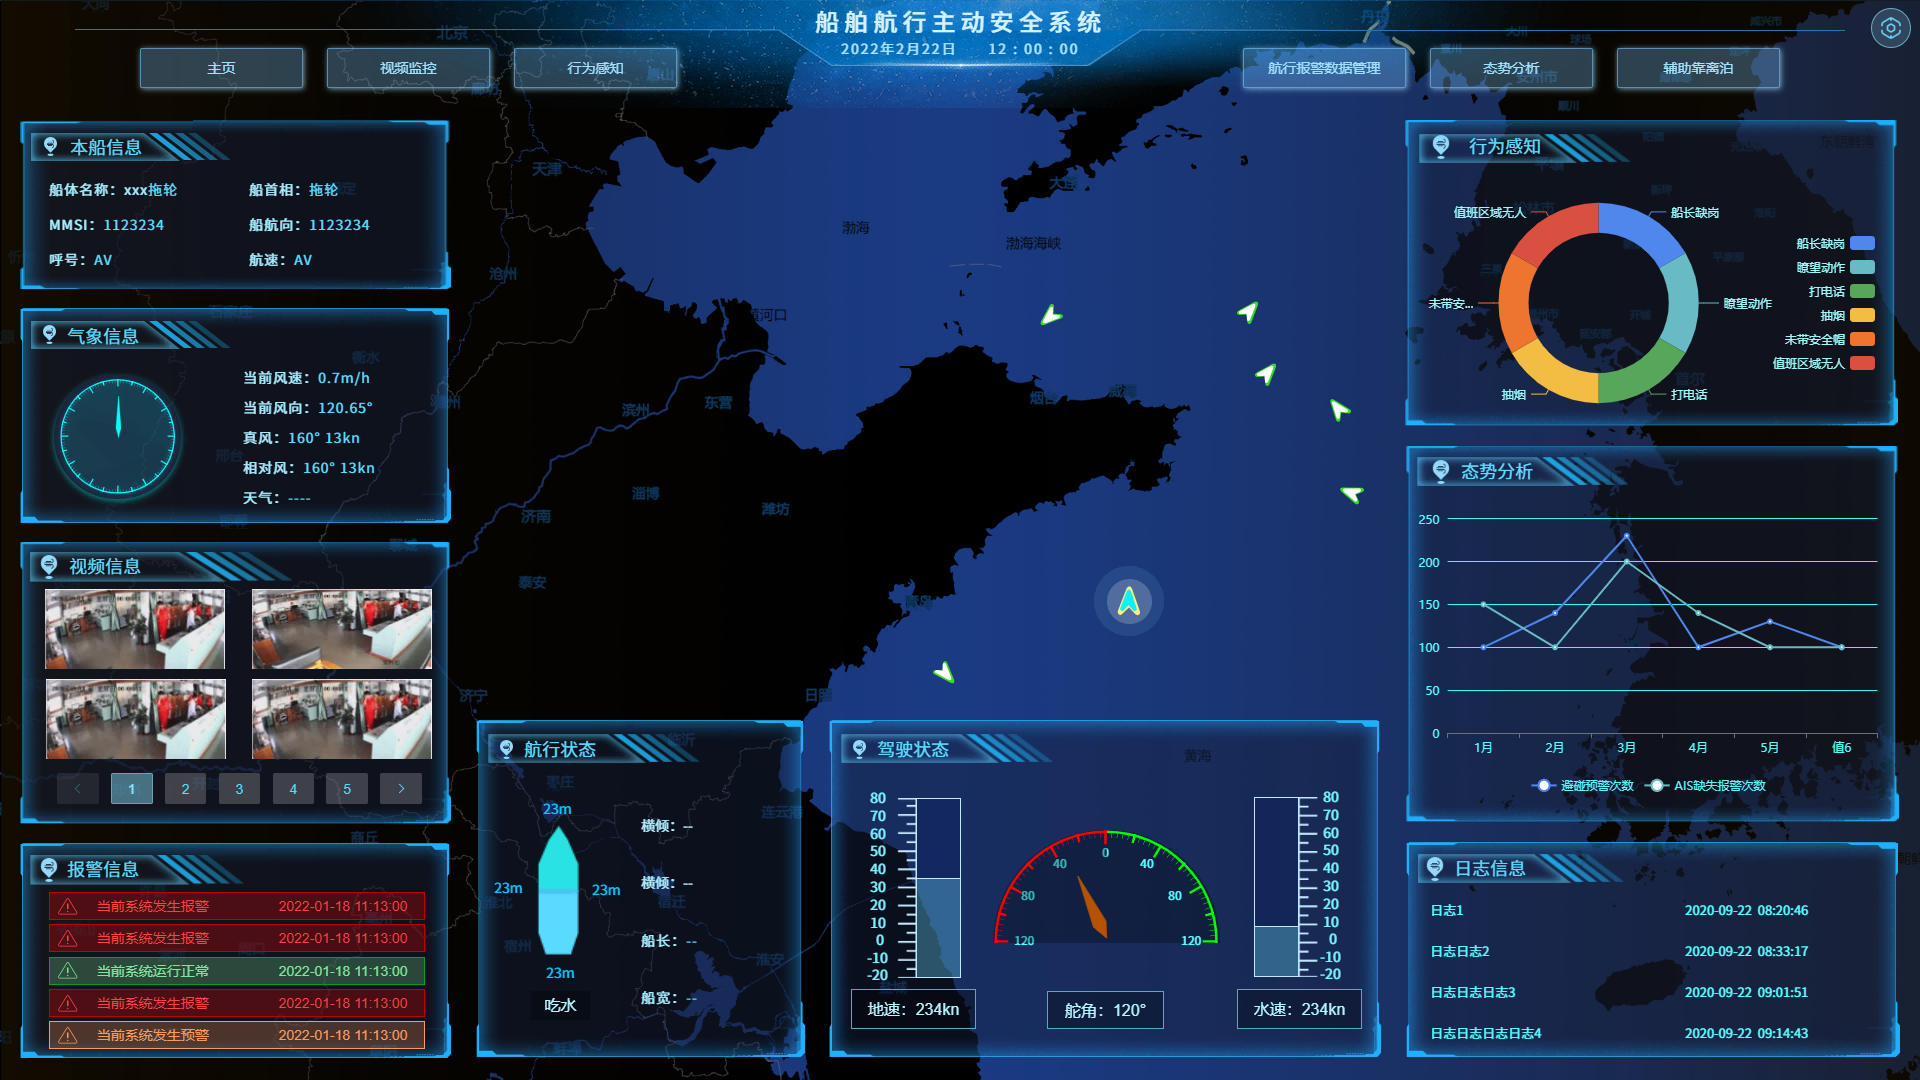Open the top-left video thumbnail
The height and width of the screenshot is (1080, 1920).
click(x=135, y=629)
